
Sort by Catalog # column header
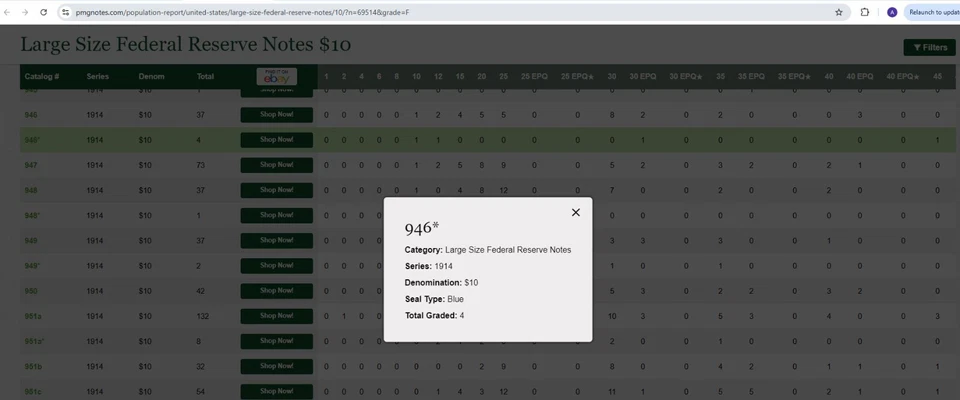point(42,77)
